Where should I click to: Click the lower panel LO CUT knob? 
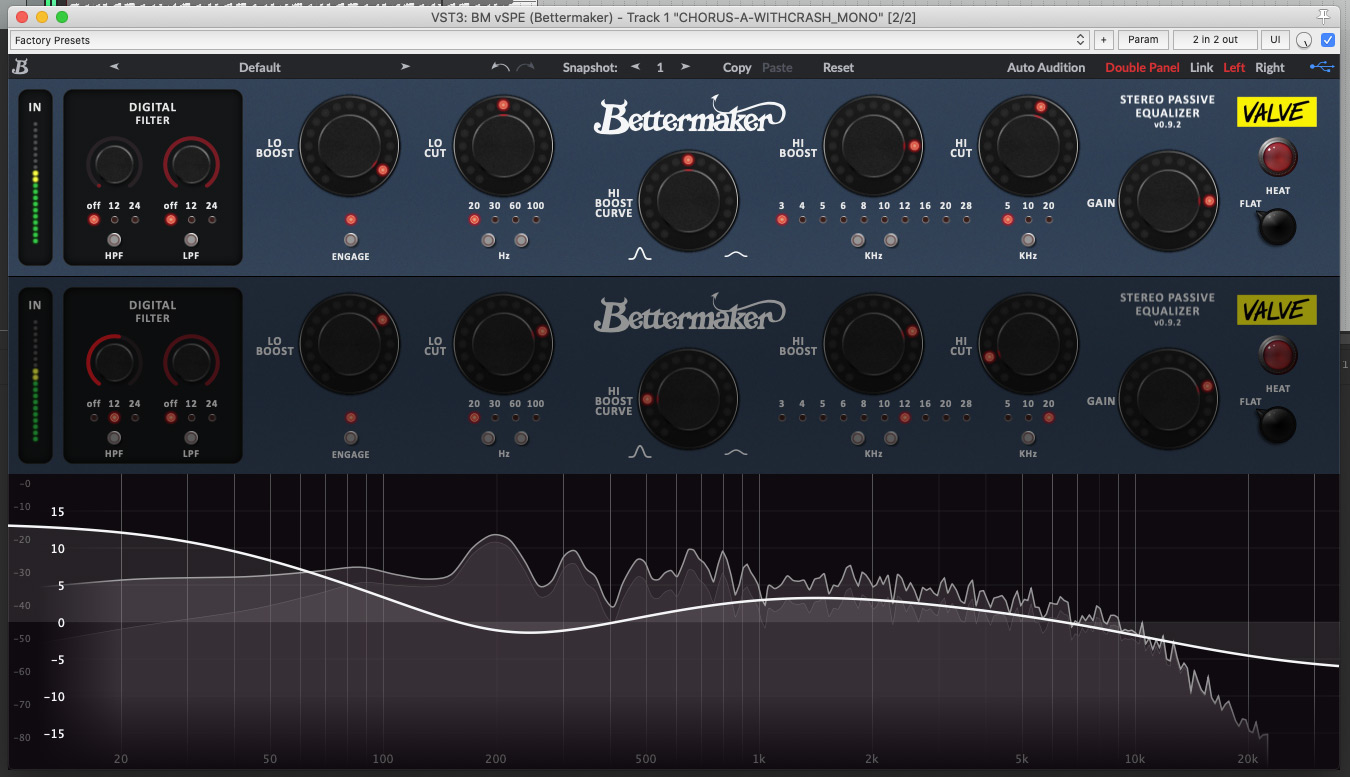(x=503, y=344)
